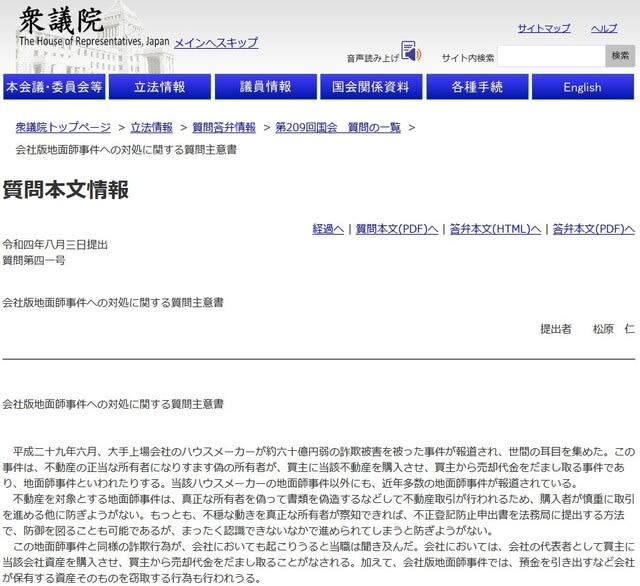Click the 質問本文情報 heading
This screenshot has height=586, width=640.
(x=66, y=190)
